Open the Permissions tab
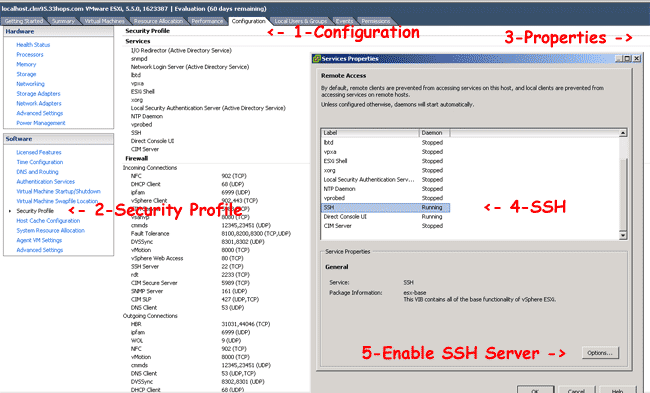The image size is (650, 393). point(376,21)
